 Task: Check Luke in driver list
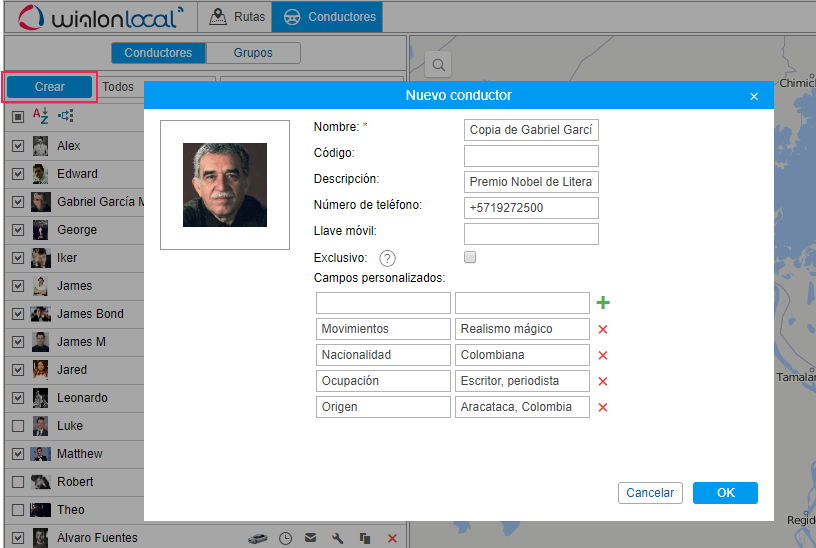point(18,426)
